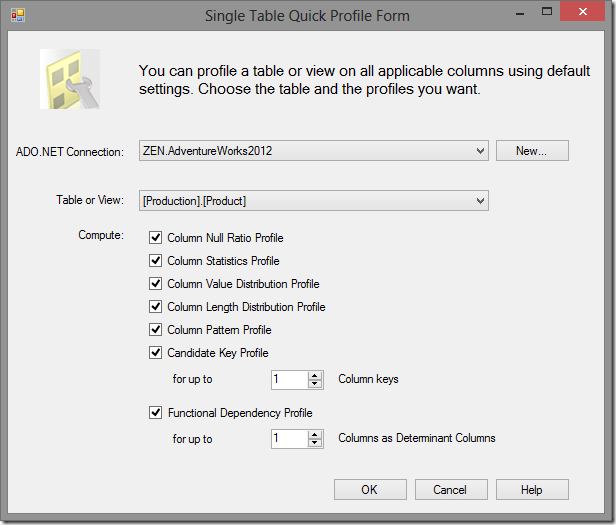Toggle the Functional Dependency Profile checkbox
The image size is (616, 525).
pyautogui.click(x=155, y=413)
